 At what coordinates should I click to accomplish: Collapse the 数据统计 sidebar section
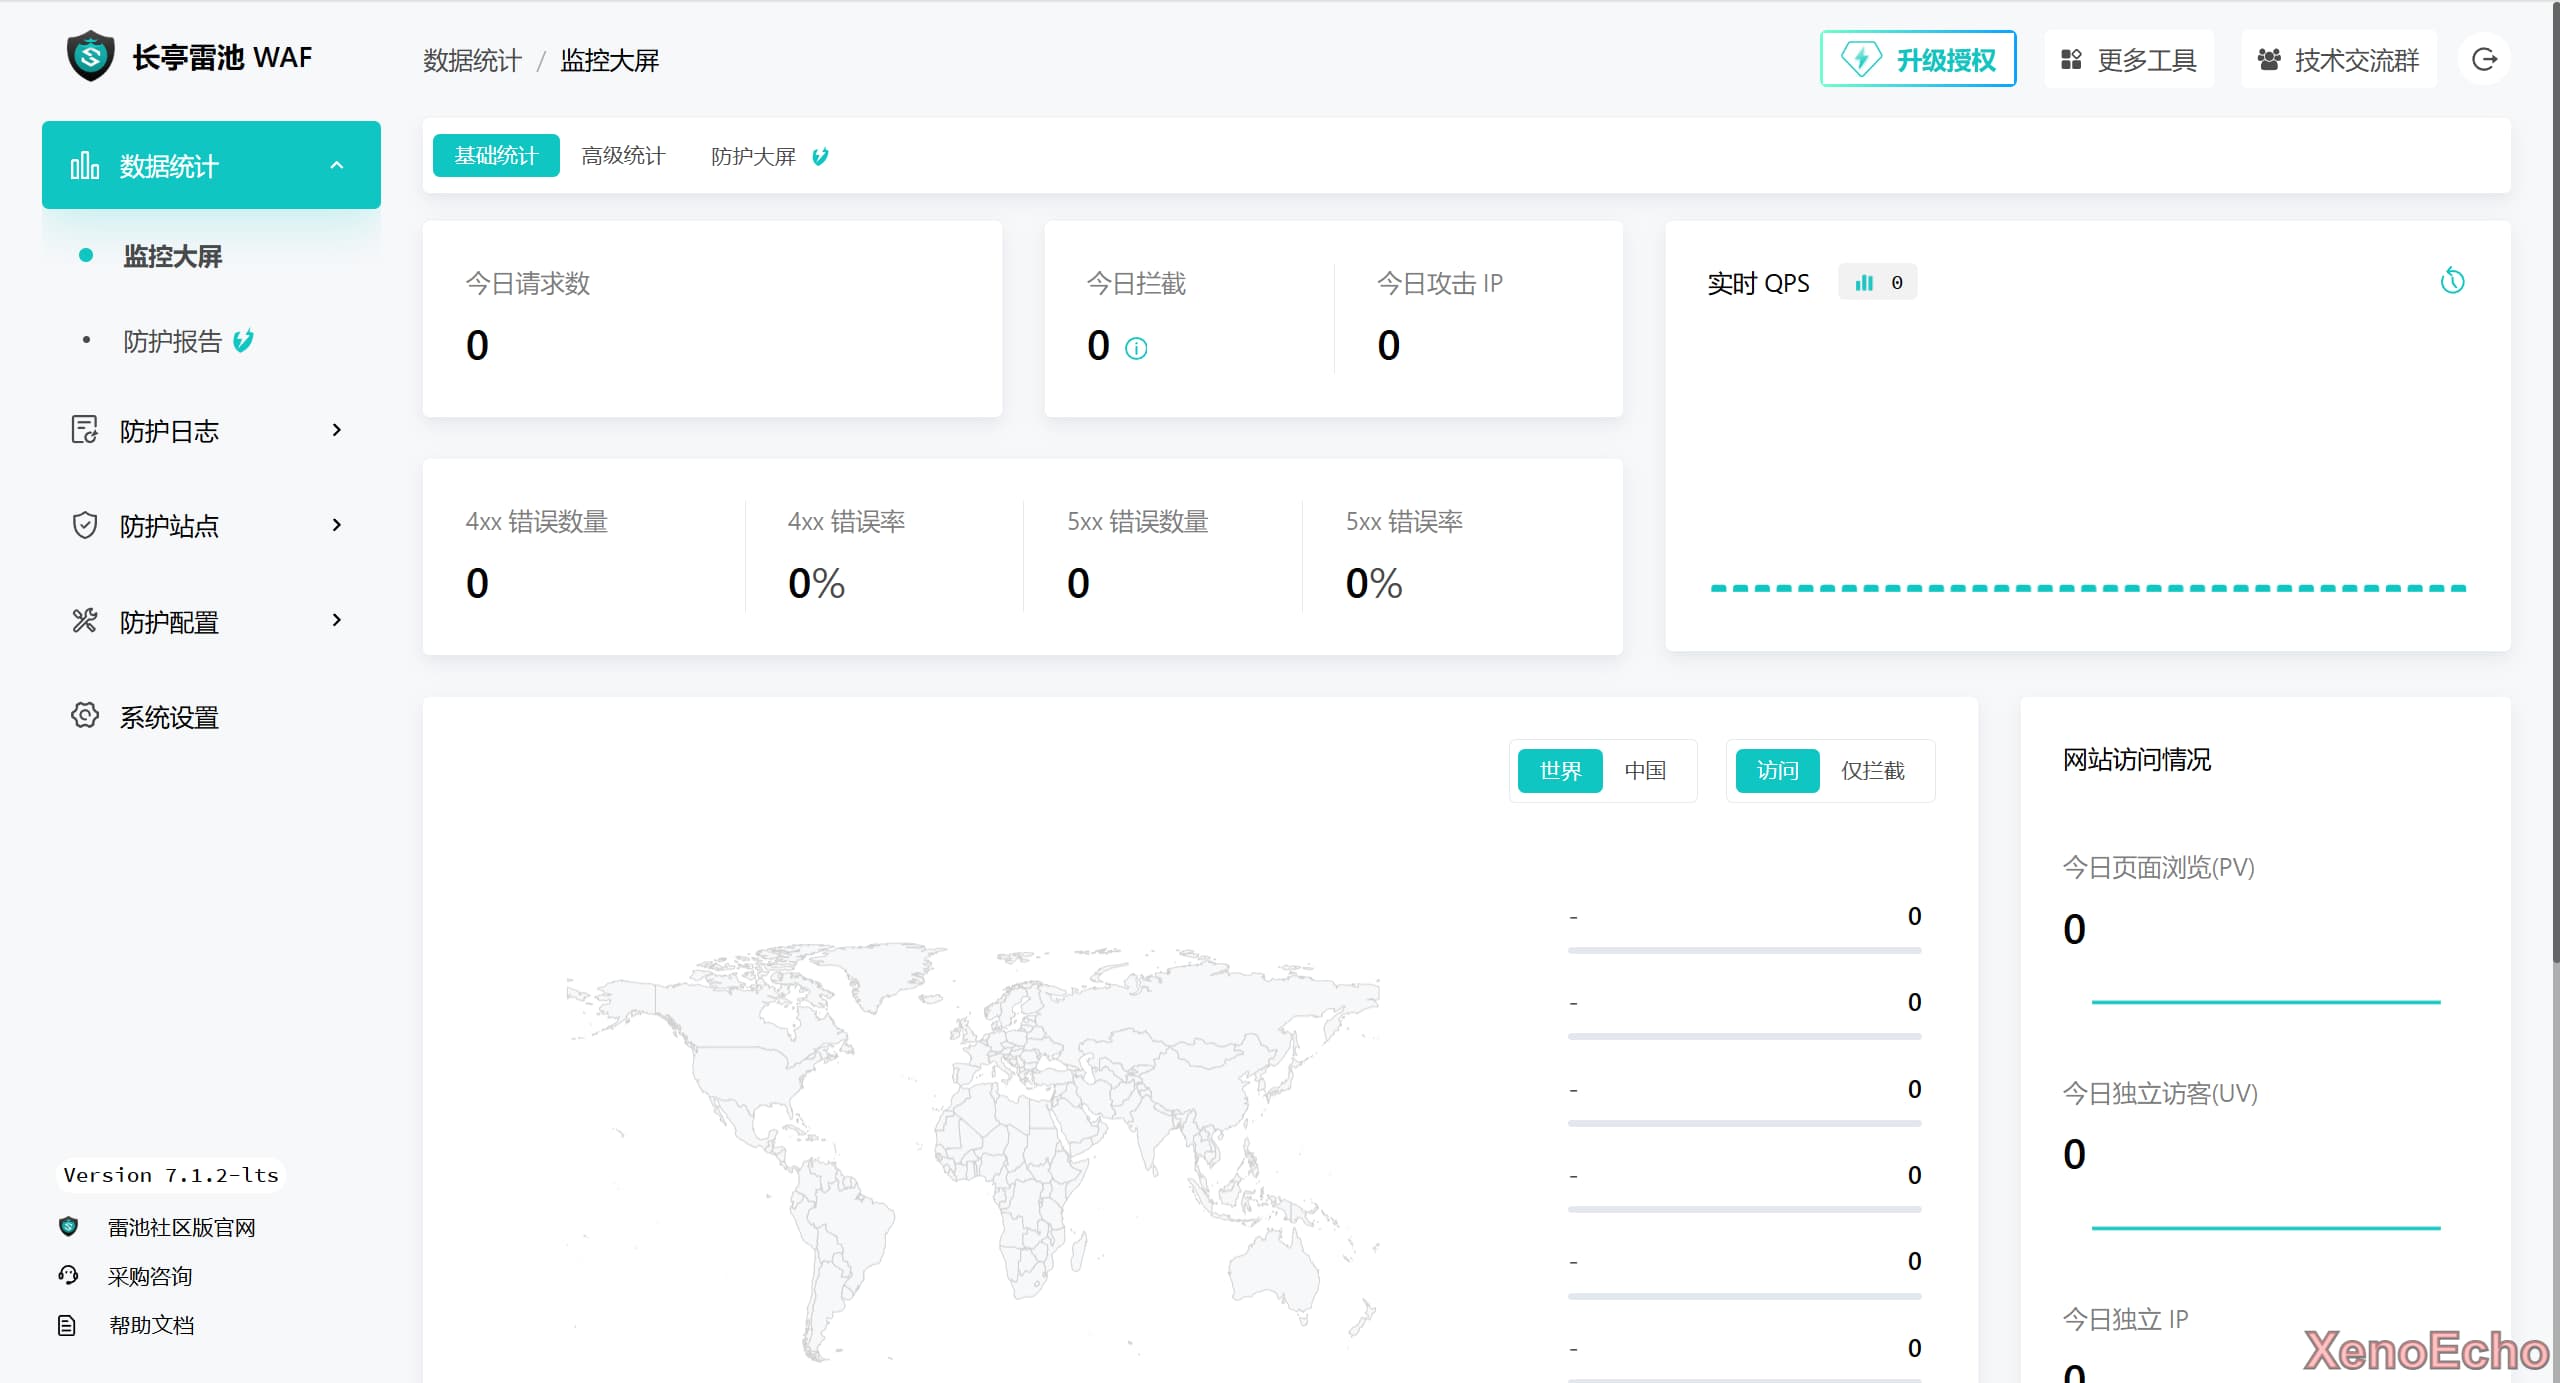pyautogui.click(x=337, y=165)
